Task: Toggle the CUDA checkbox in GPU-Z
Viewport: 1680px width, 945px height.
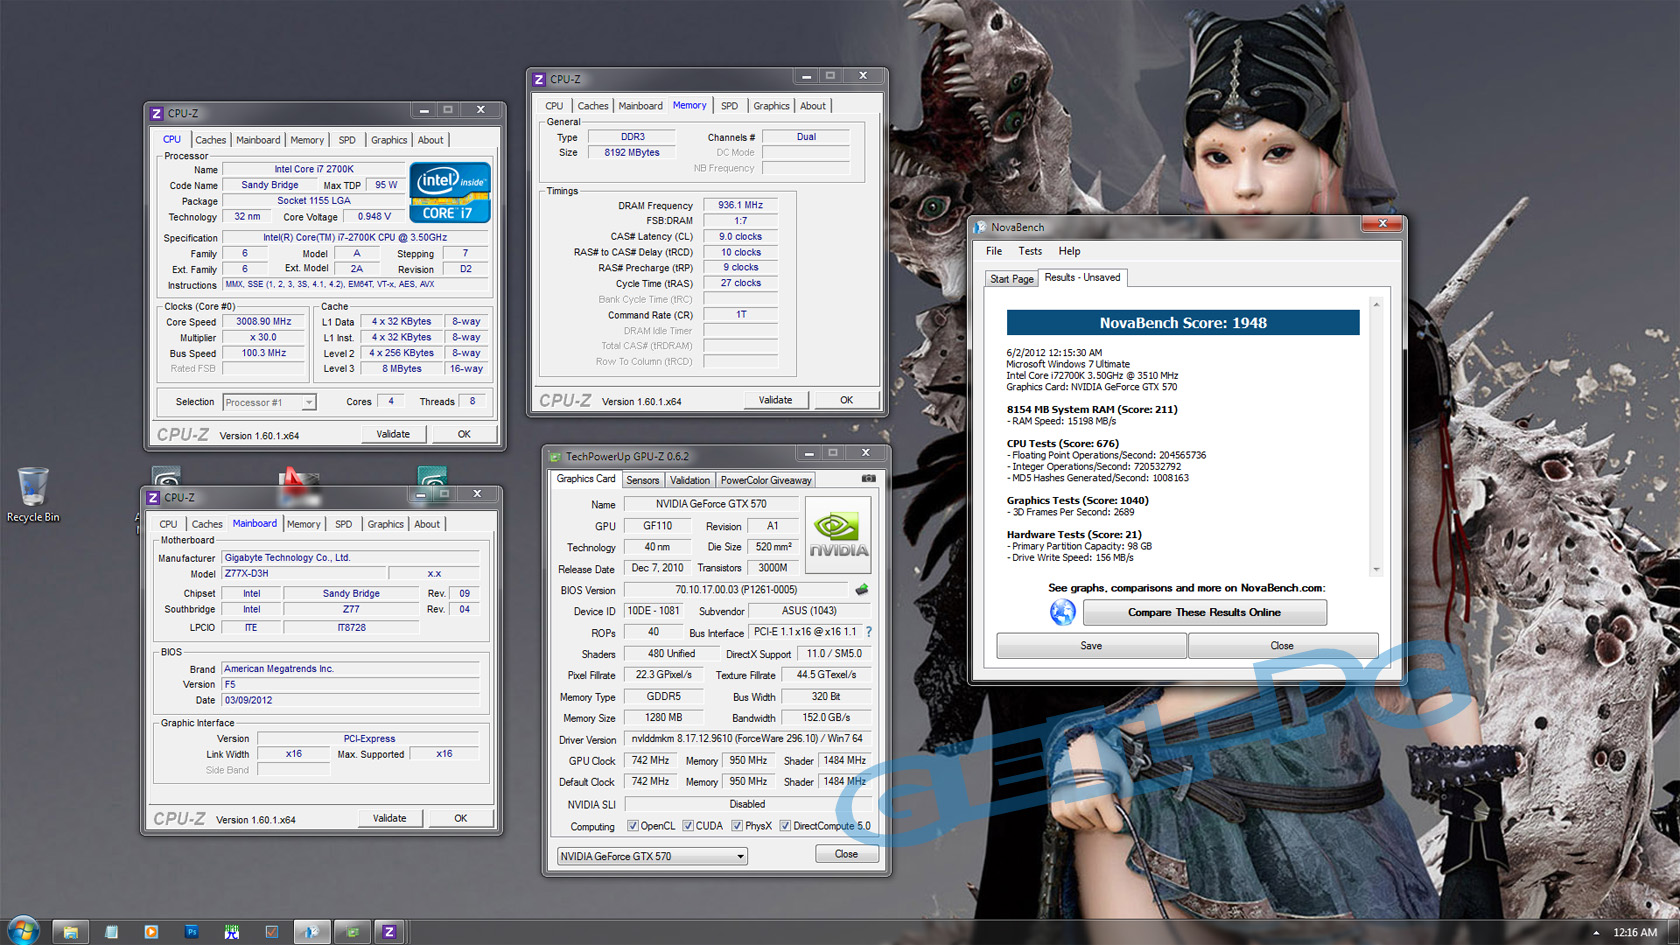Action: click(688, 826)
